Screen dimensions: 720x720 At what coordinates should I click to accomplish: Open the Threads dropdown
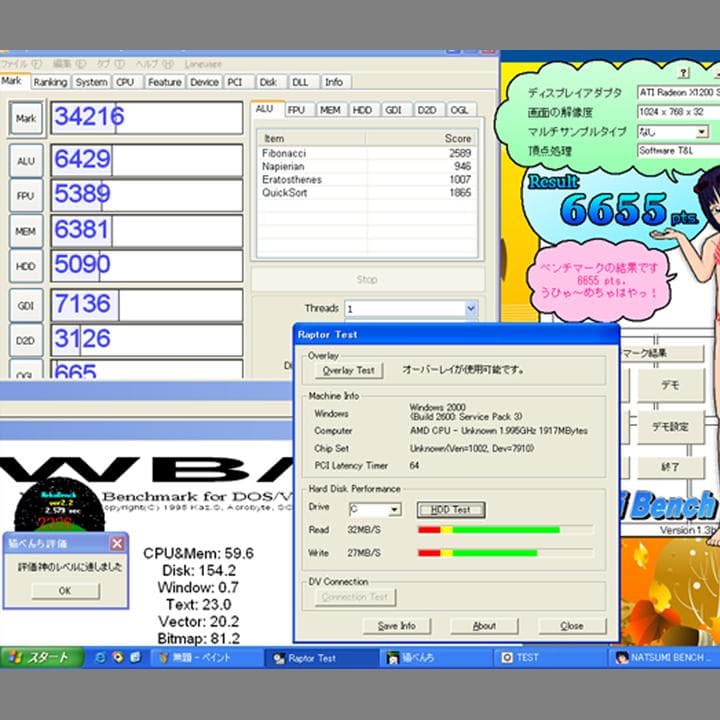click(471, 309)
